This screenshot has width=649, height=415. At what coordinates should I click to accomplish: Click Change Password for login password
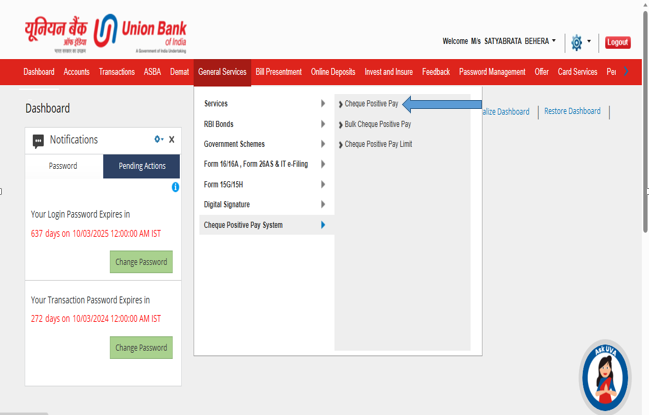point(141,262)
